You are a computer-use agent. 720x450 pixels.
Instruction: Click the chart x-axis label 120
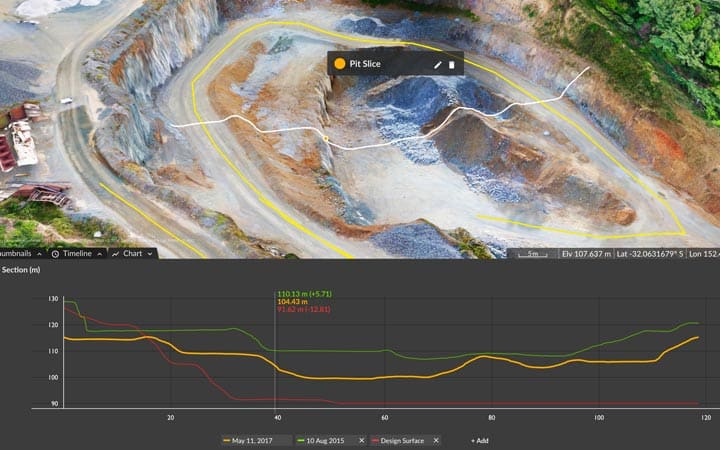tap(706, 418)
